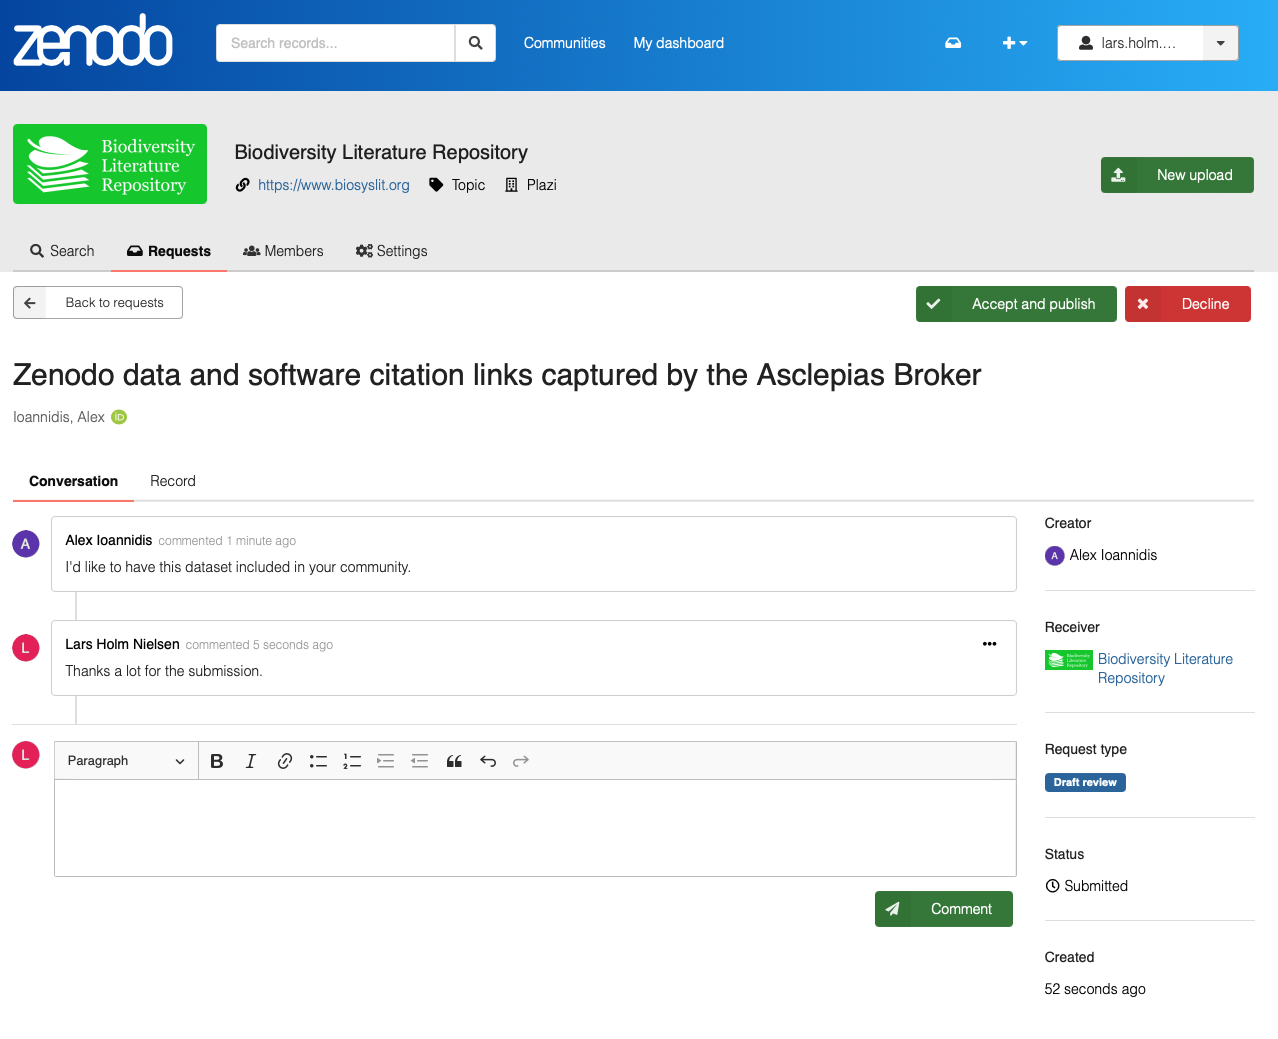Expand the lars.holm user account menu

[x=1220, y=43]
